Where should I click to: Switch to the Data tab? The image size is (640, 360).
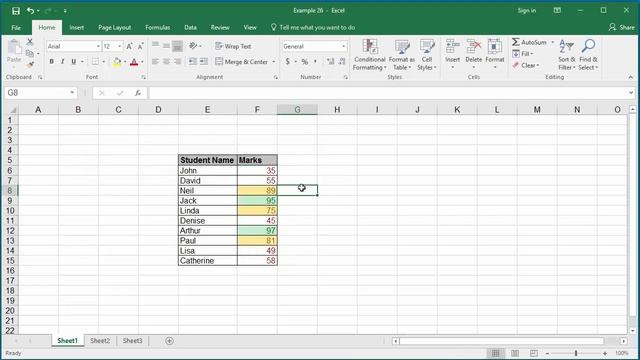pos(190,27)
